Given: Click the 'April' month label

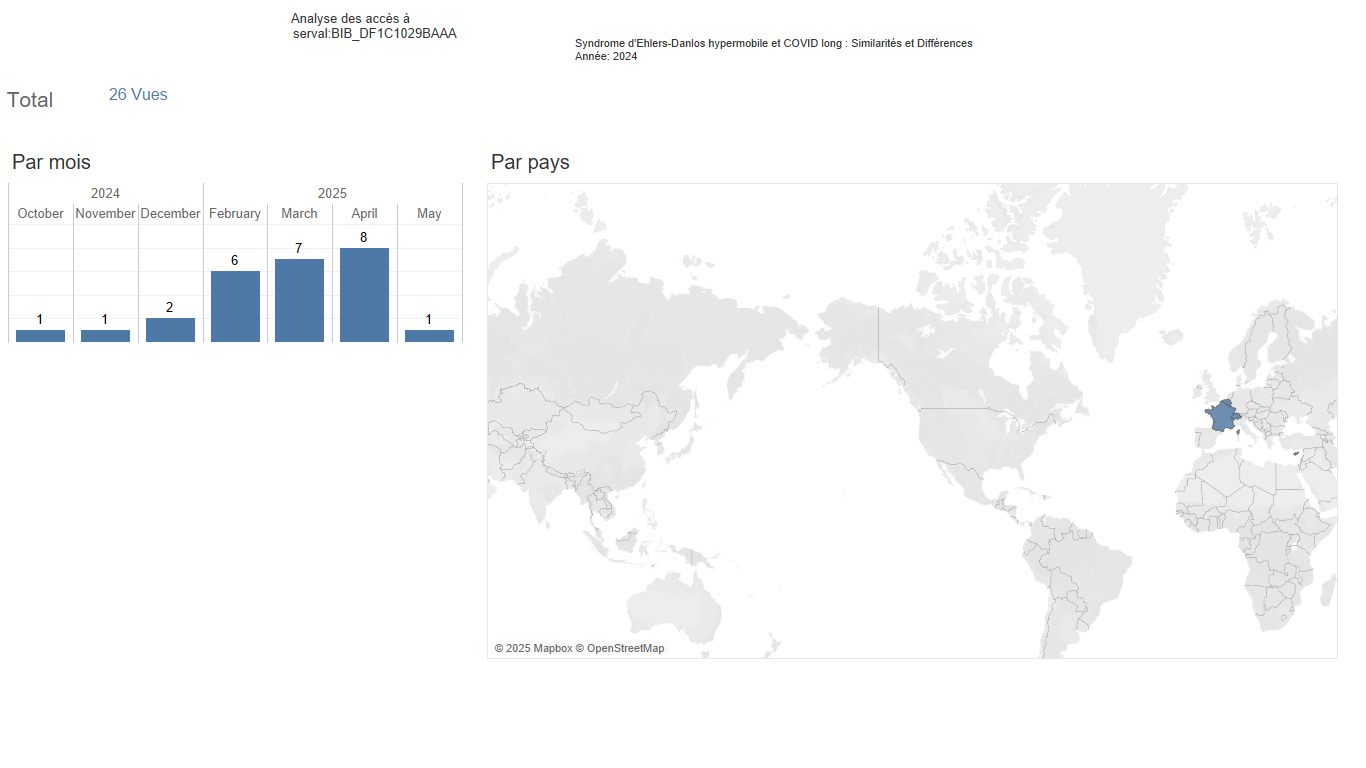Looking at the screenshot, I should 364,213.
